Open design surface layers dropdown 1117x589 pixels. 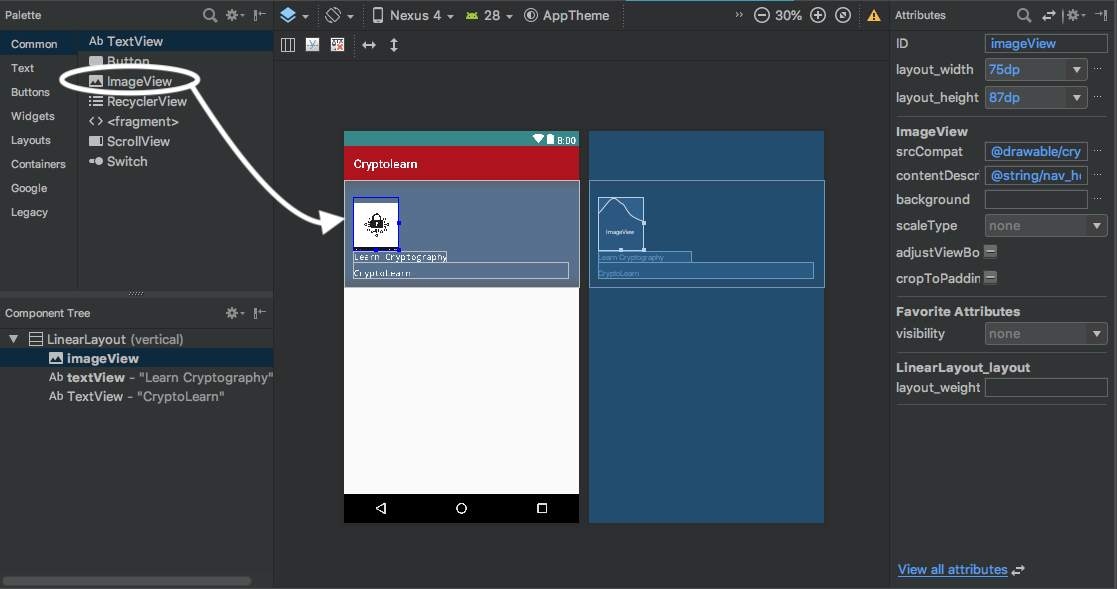pos(294,15)
